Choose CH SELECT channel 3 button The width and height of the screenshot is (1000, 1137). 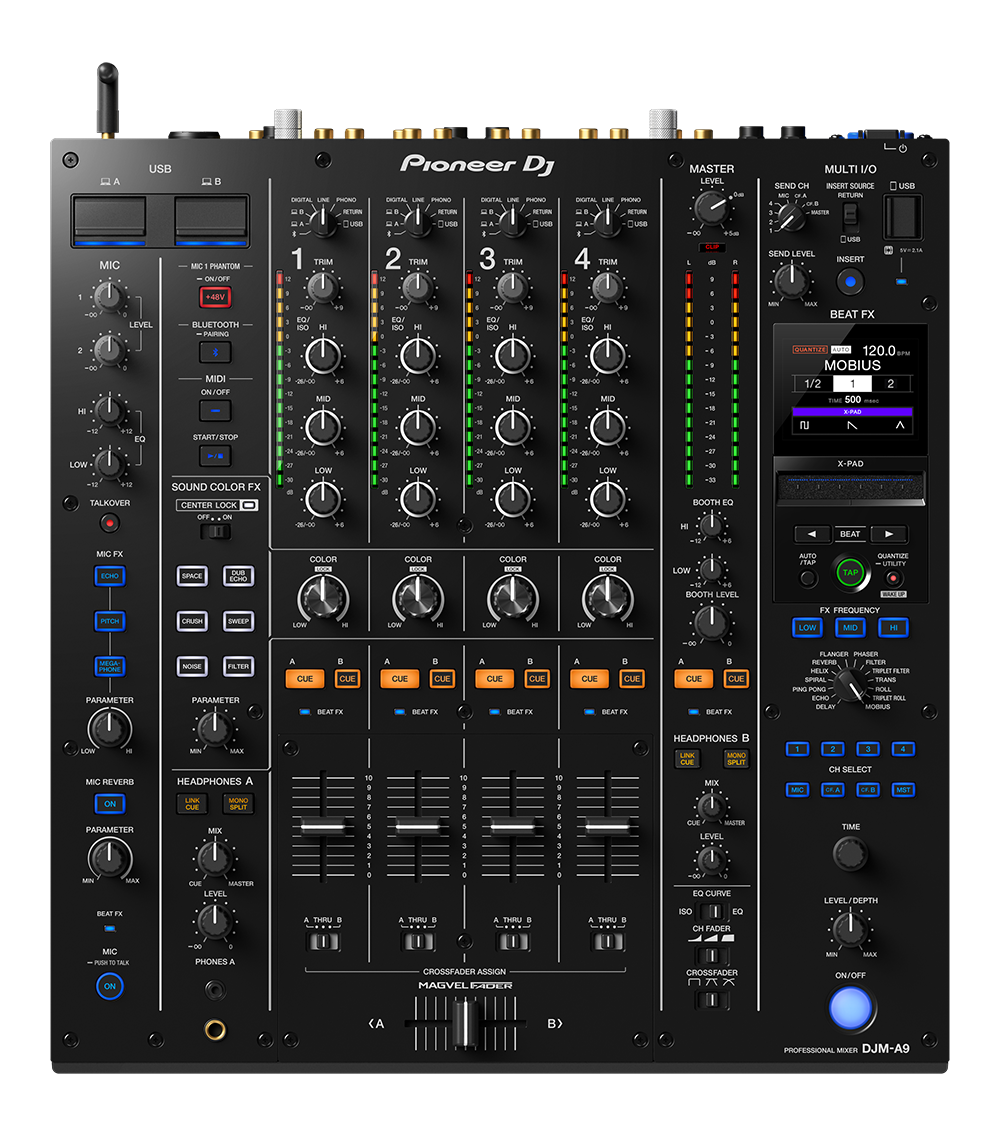click(867, 749)
